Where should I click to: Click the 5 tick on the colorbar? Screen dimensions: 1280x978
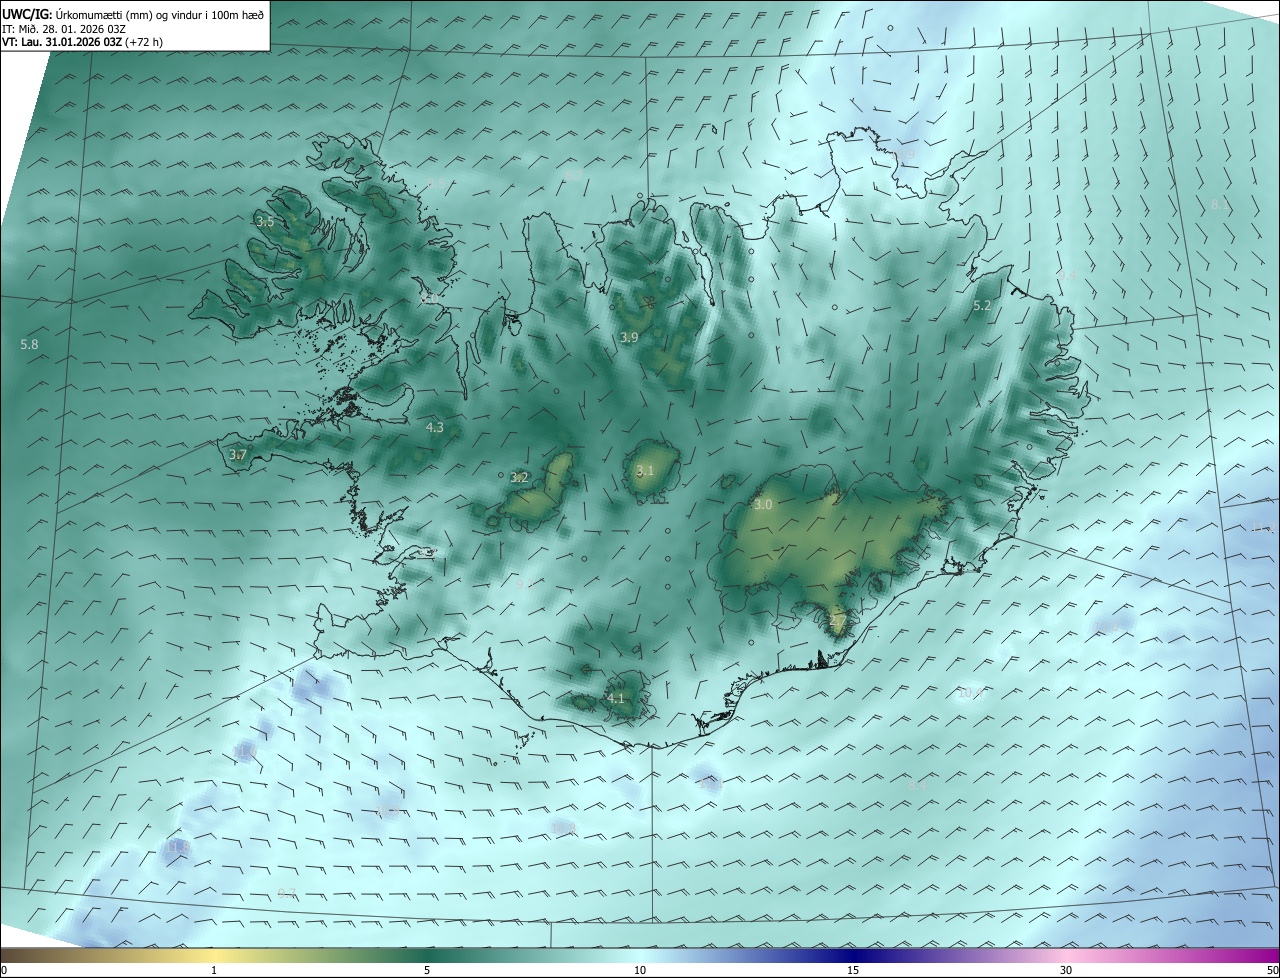pos(427,970)
